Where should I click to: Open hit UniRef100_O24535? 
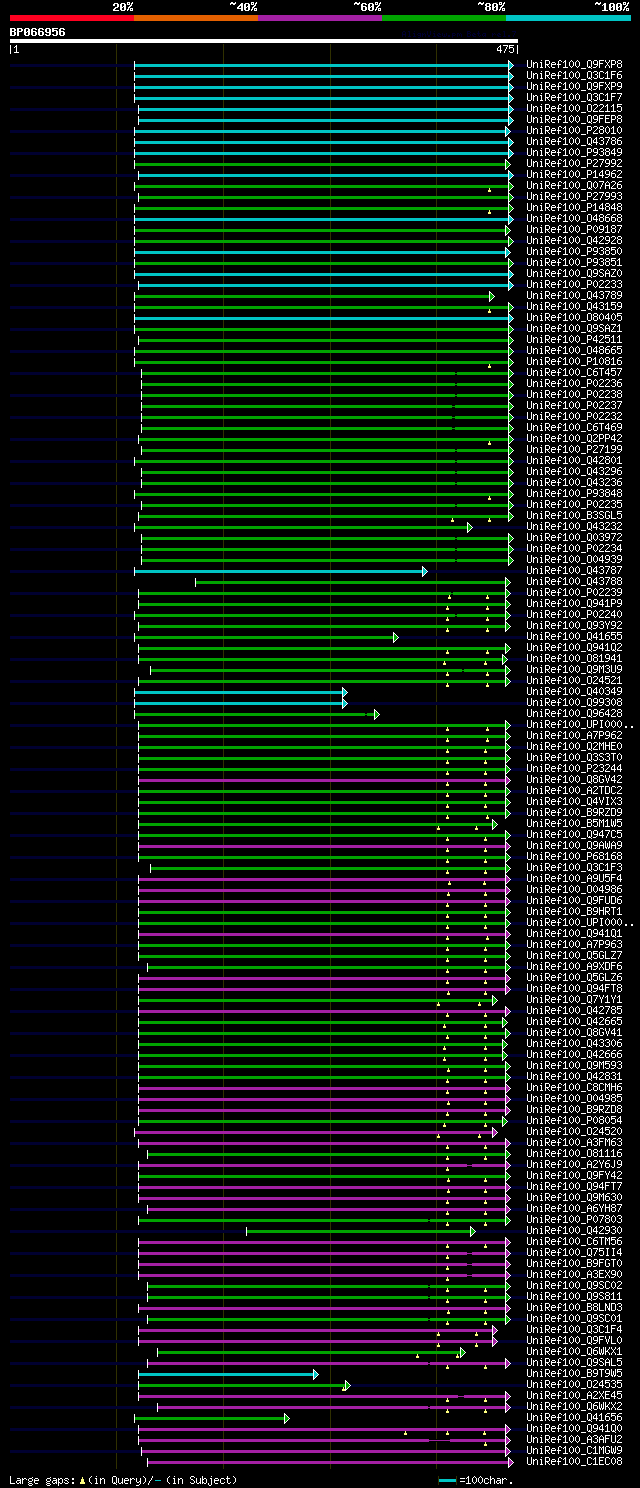pos(574,1385)
